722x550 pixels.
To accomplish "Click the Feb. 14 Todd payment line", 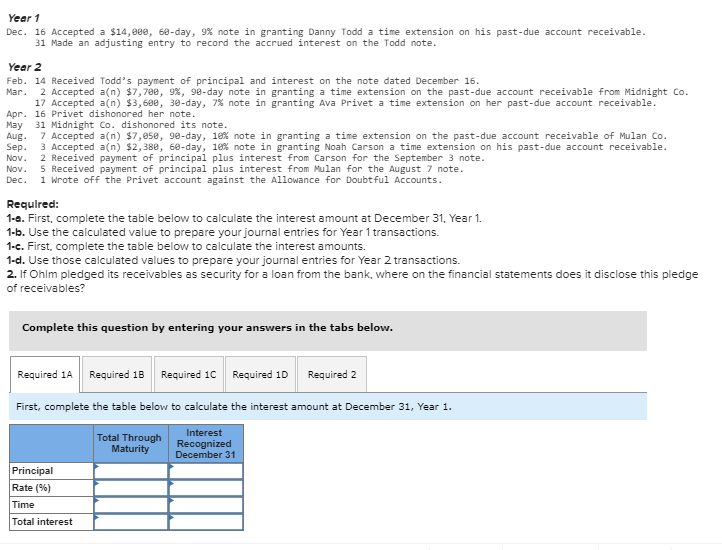I will point(243,81).
